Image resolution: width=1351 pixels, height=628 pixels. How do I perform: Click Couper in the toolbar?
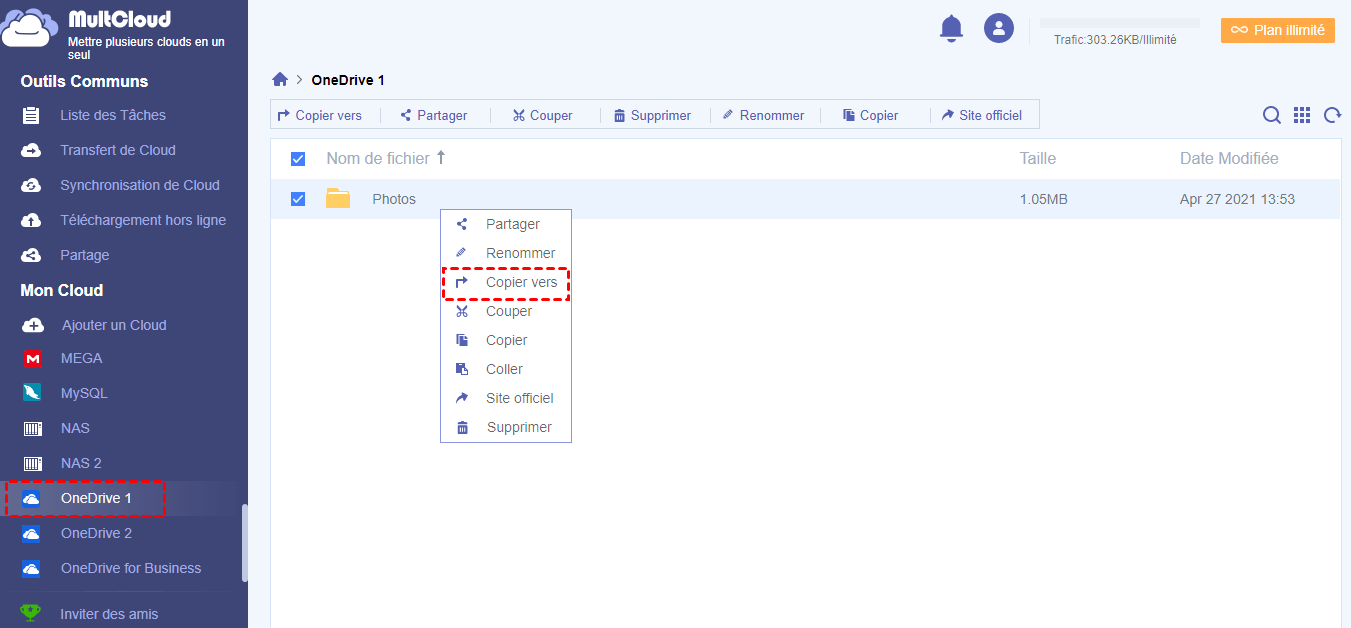tap(542, 115)
